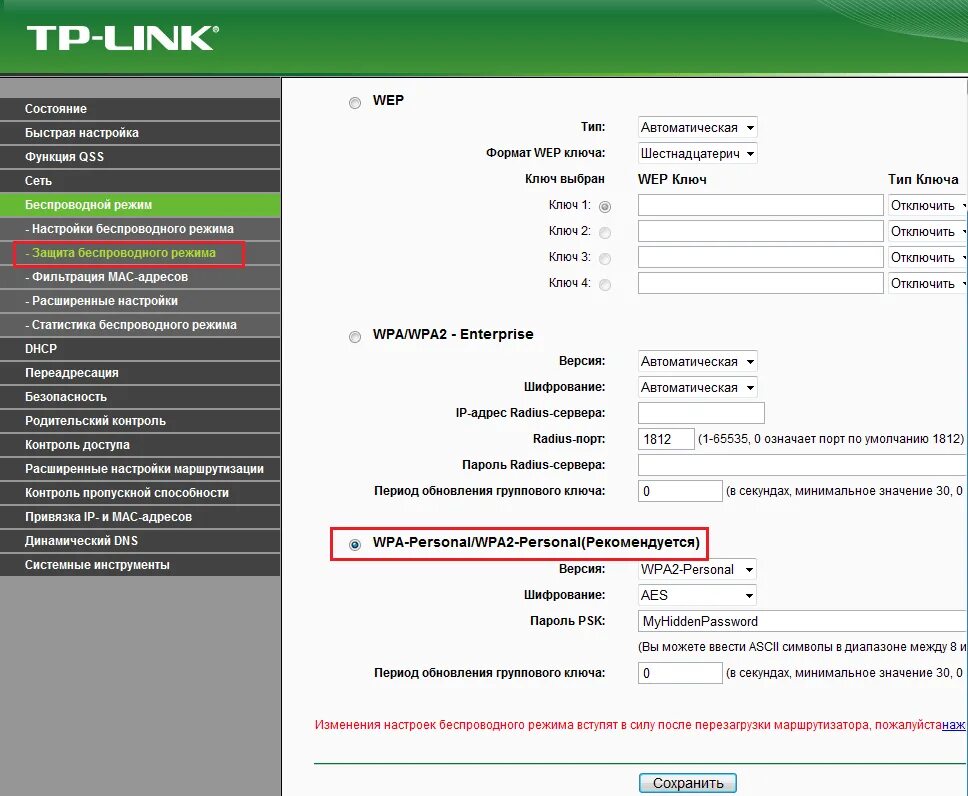Open Enterprise Шифрование dropdown
968x796 pixels.
point(698,387)
